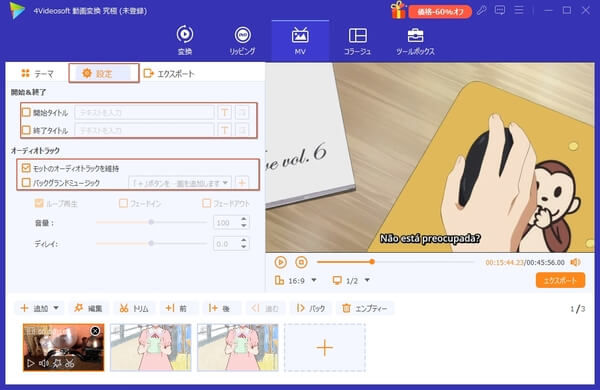Decrease ディレイ value with down arrow

coord(244,246)
